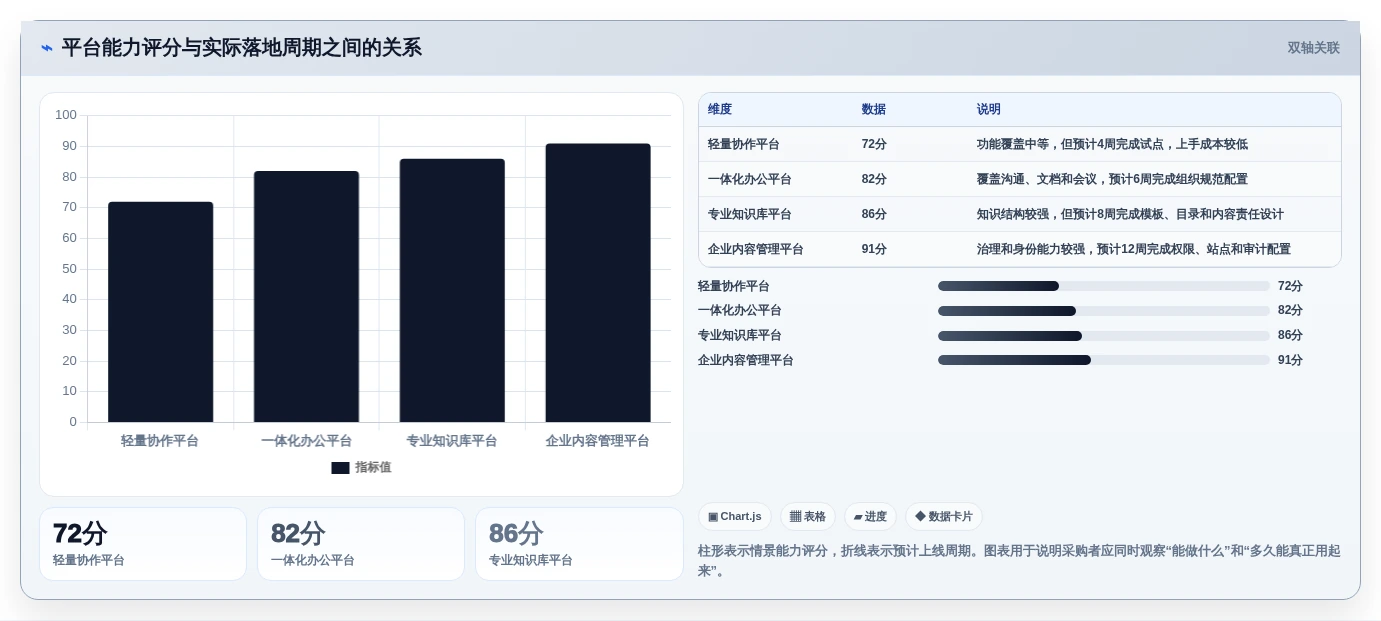This screenshot has width=1381, height=621.
Task: Click the blue lightning icon beside title
Action: pos(47,48)
